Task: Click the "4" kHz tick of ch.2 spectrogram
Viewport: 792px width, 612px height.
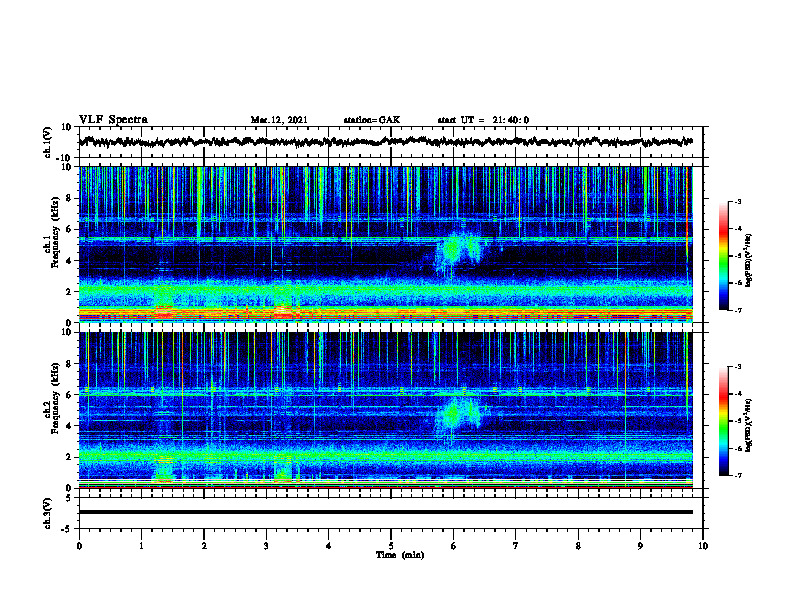Action: [x=70, y=426]
